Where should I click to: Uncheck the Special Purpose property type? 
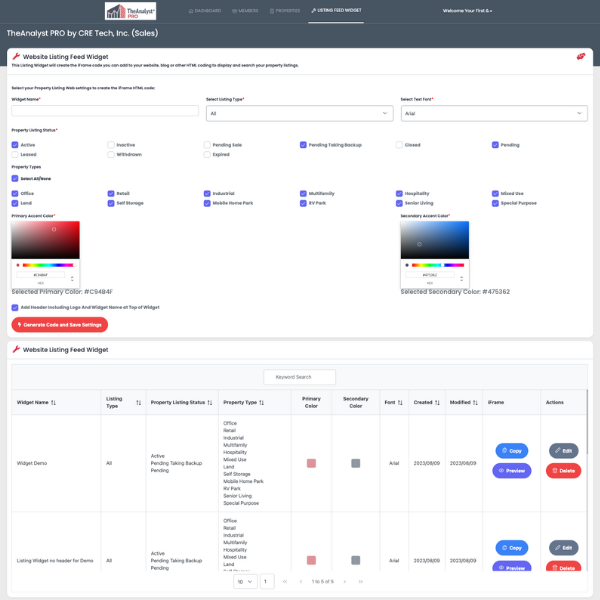point(495,203)
